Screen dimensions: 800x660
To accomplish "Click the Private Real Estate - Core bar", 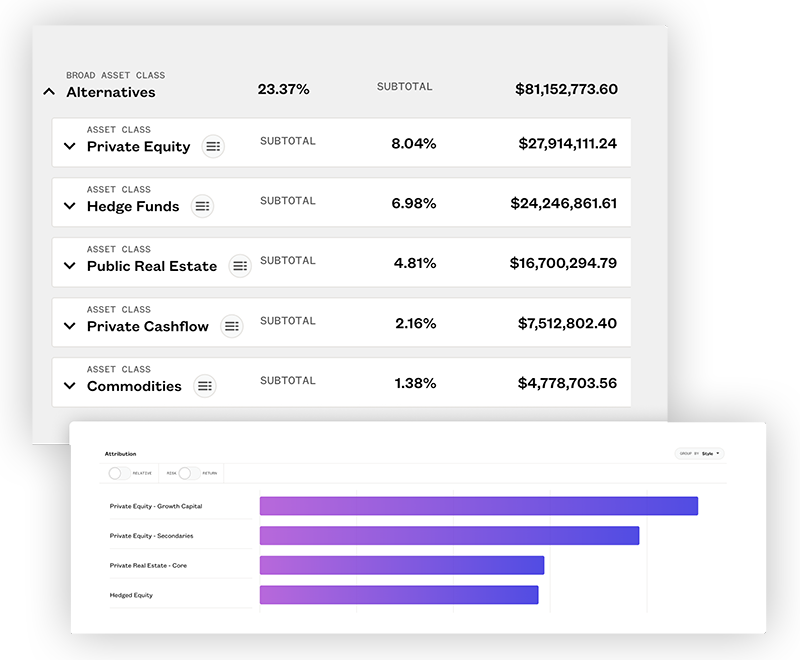I will tap(401, 566).
